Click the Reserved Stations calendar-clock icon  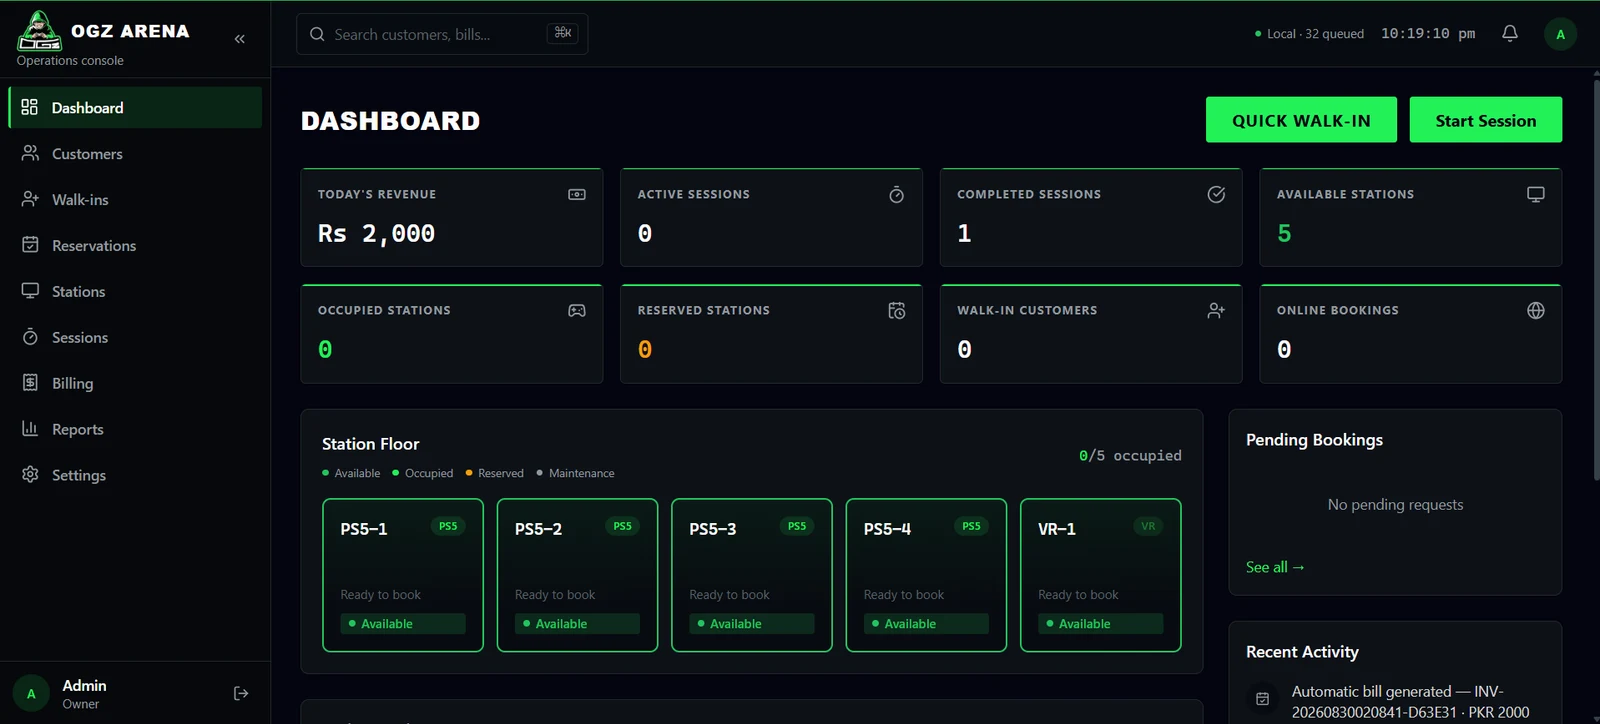[897, 310]
